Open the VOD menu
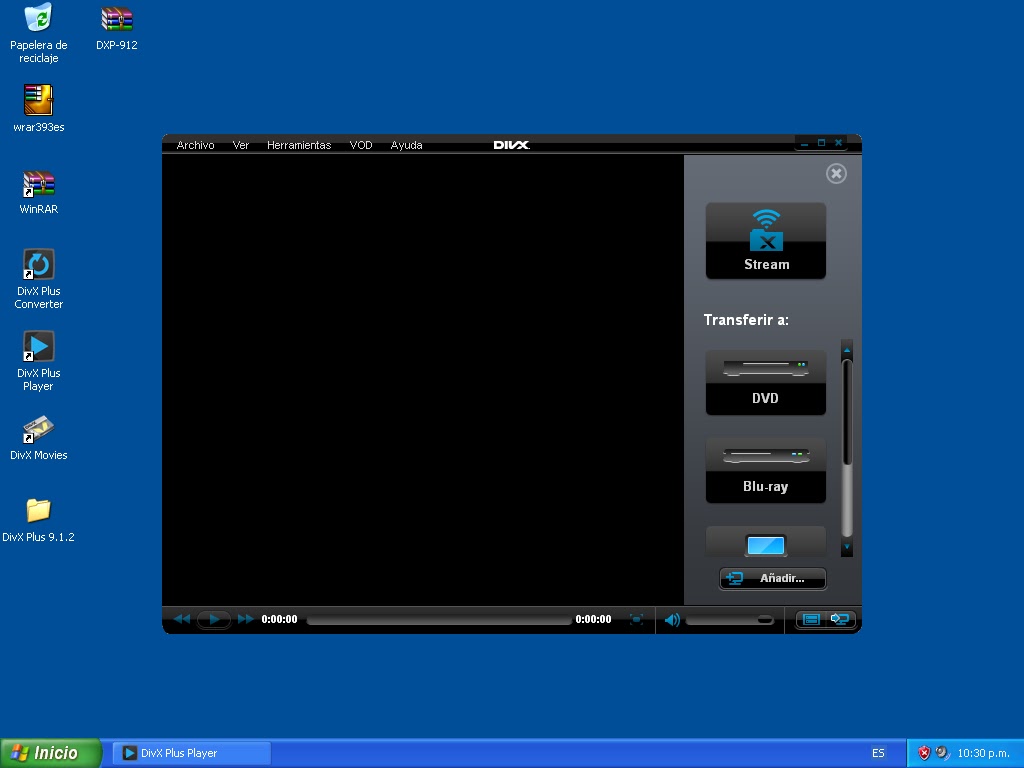The height and width of the screenshot is (768, 1024). [360, 145]
